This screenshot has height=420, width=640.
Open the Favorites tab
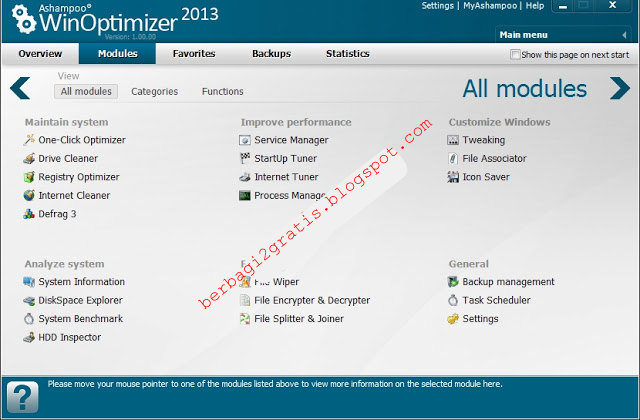pos(194,53)
